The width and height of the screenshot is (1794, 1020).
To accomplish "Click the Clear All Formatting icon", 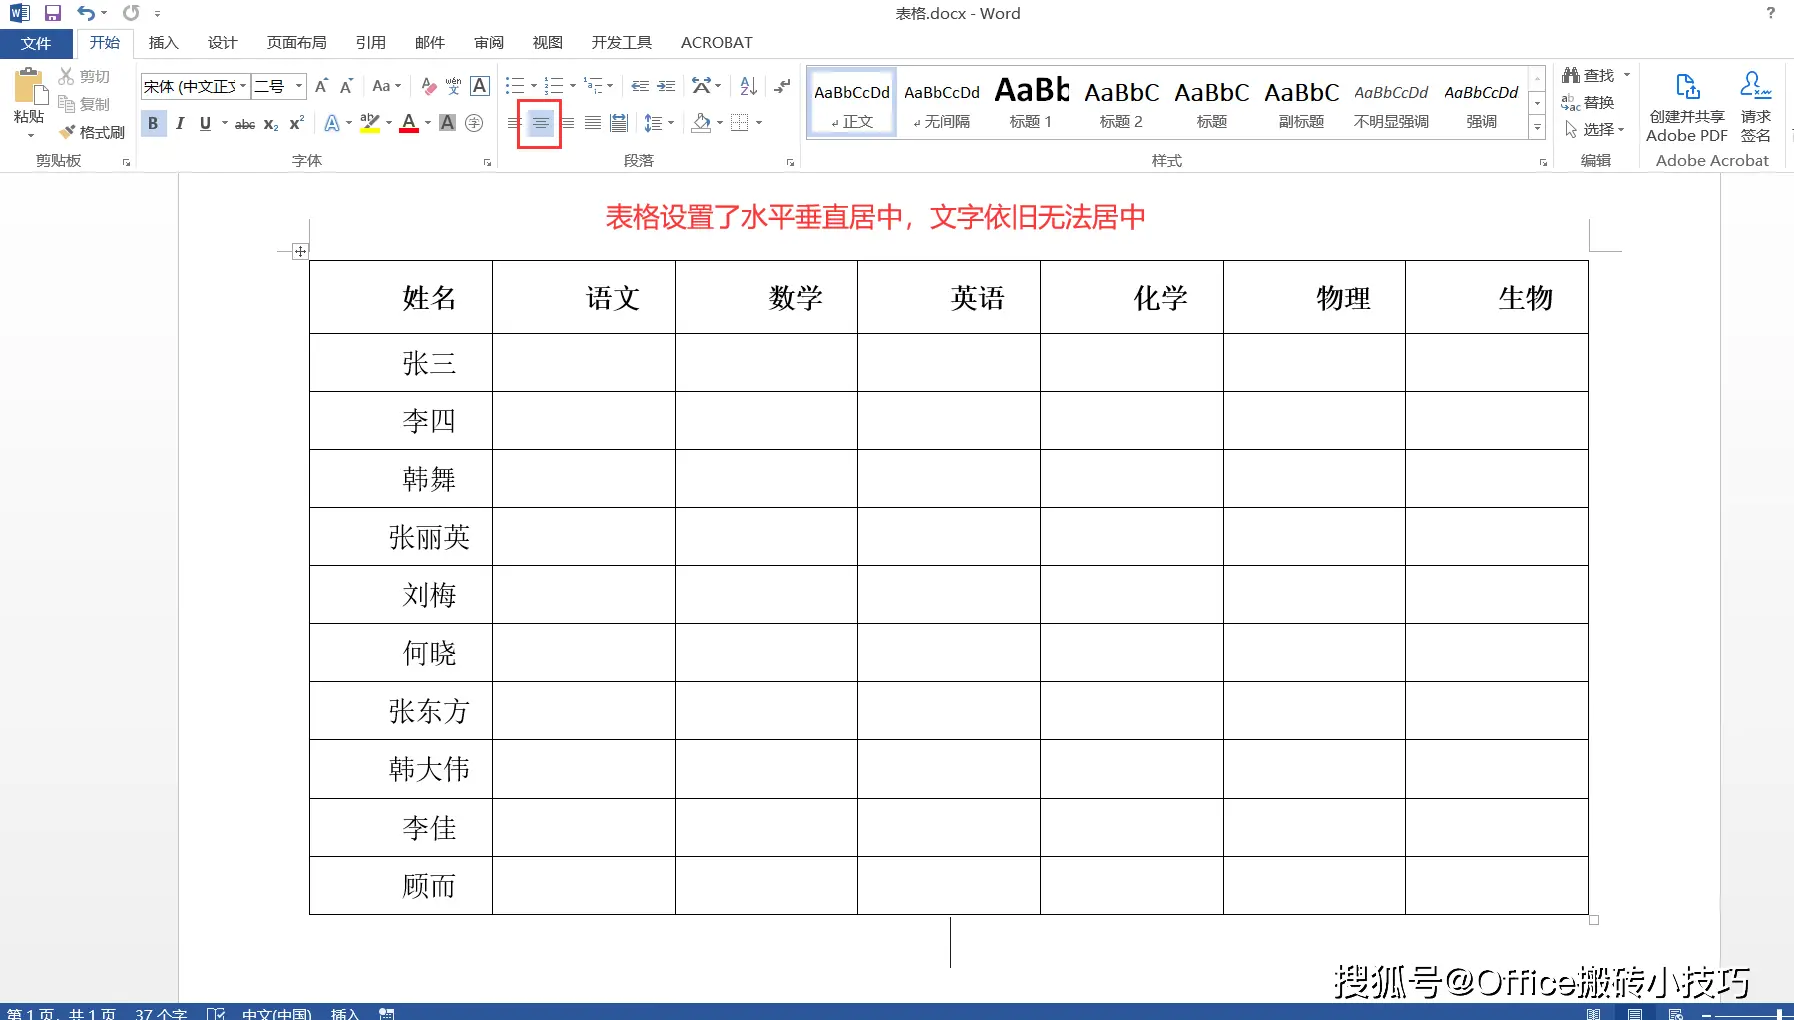I will click(428, 86).
